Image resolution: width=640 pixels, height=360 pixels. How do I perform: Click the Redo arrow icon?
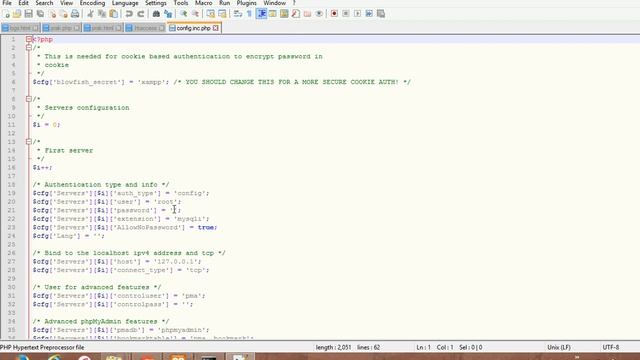[x=140, y=14]
